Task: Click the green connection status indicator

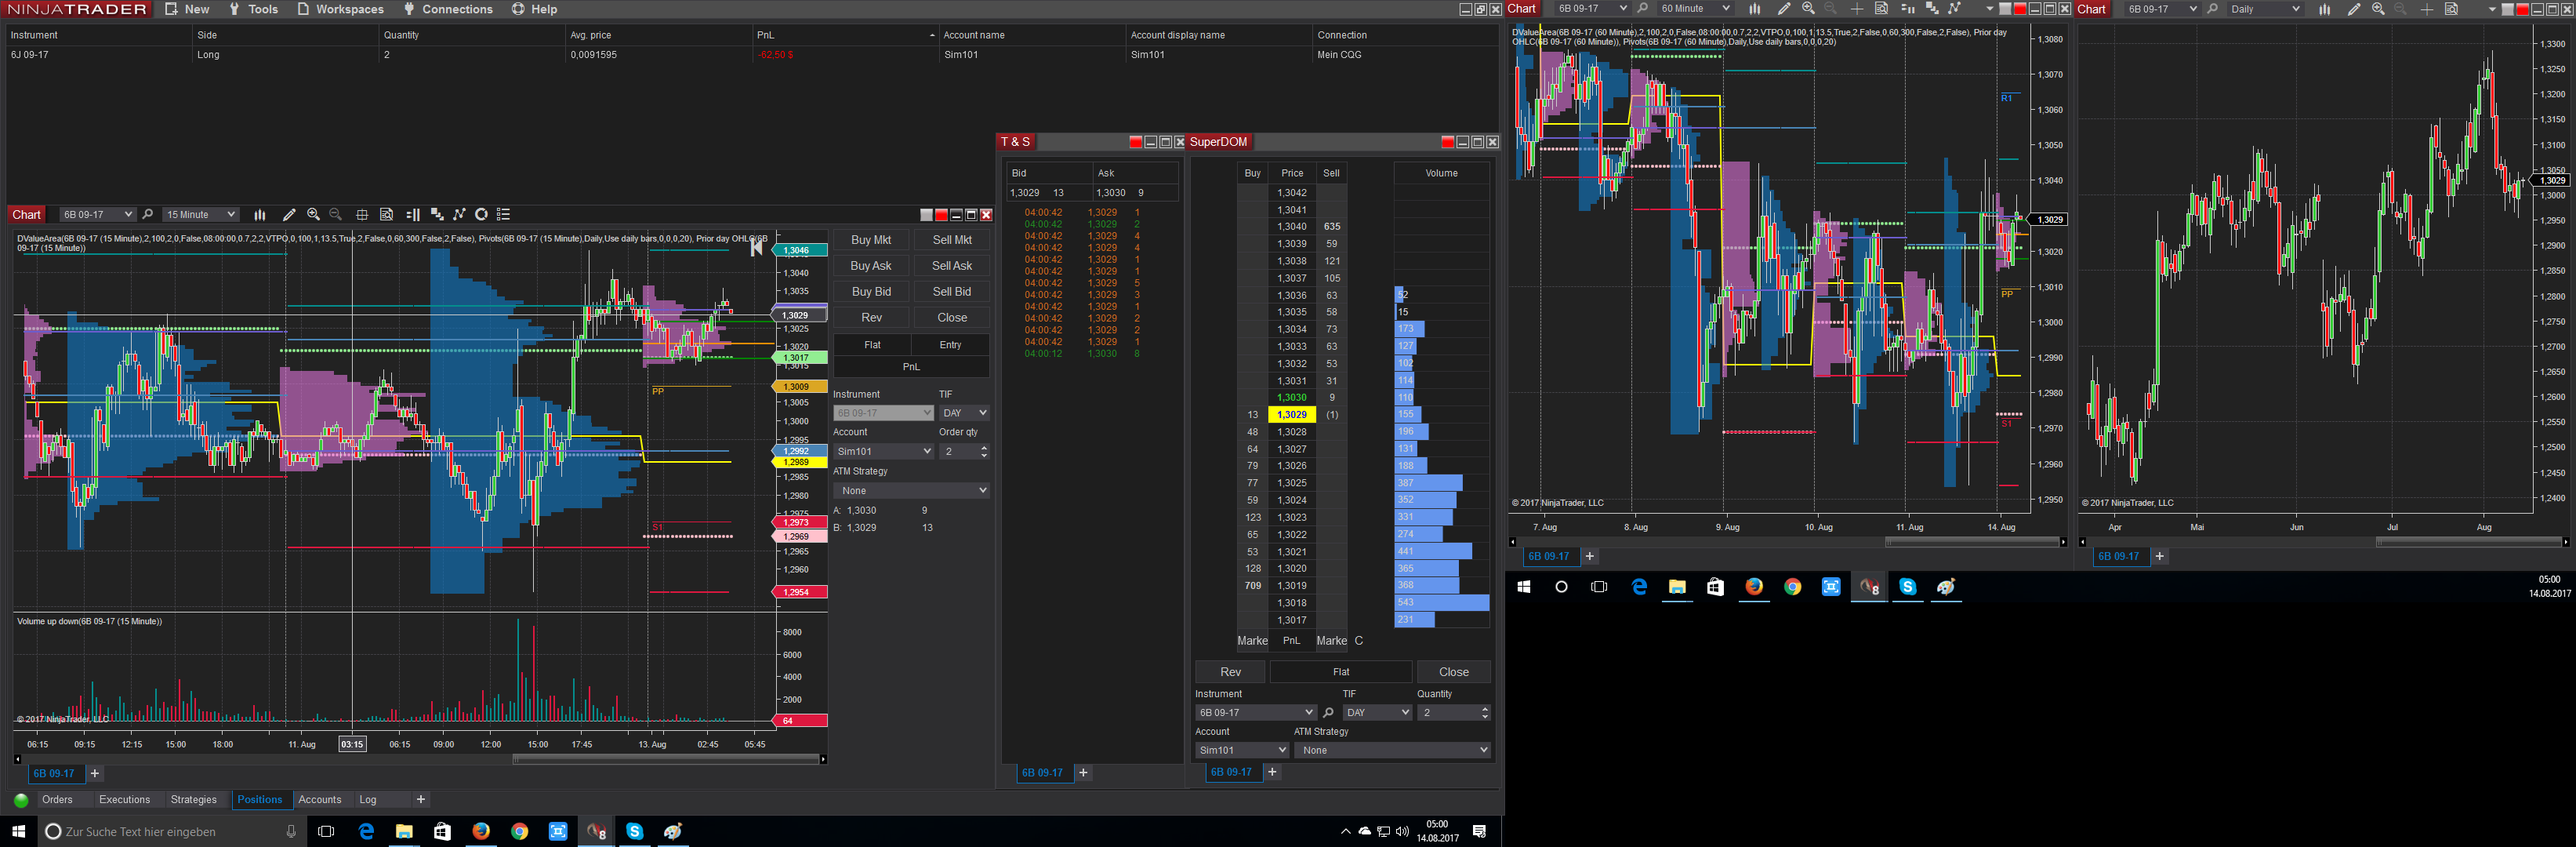Action: (21, 800)
